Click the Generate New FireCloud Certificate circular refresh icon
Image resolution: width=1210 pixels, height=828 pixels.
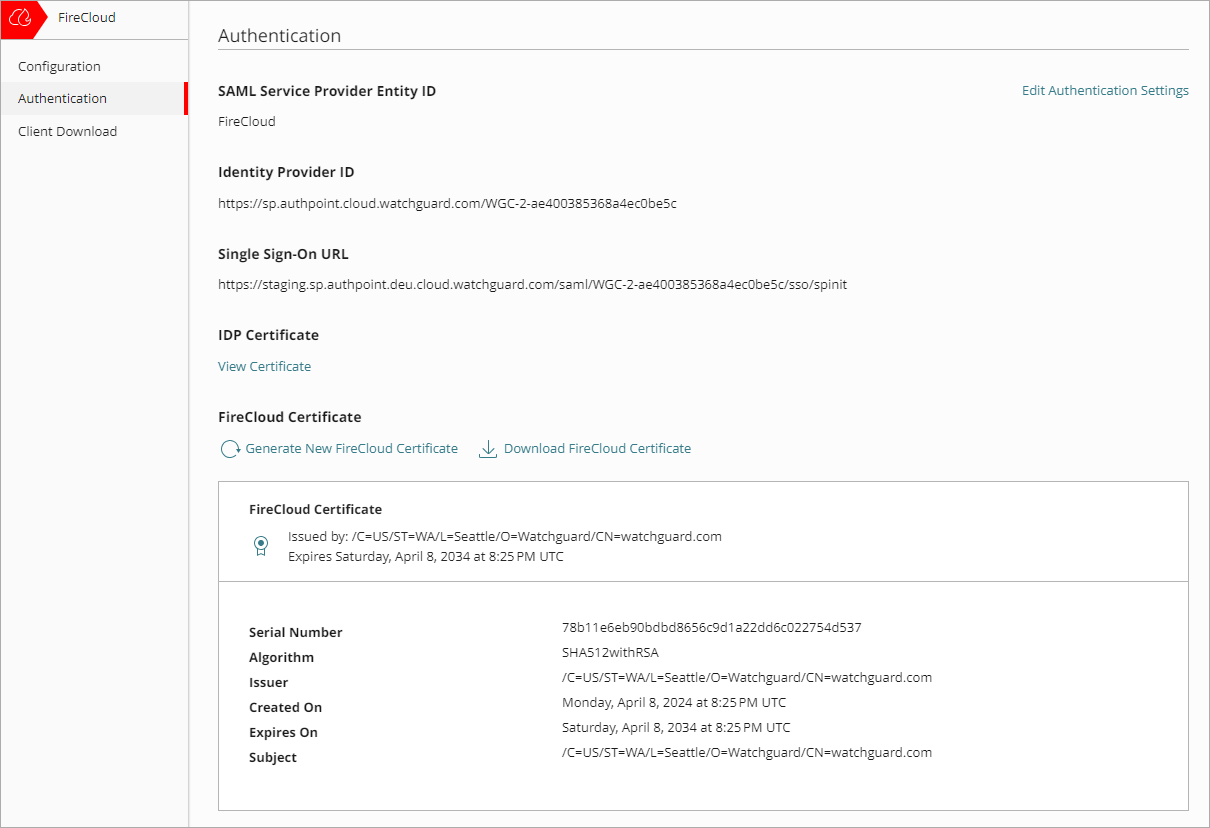230,449
